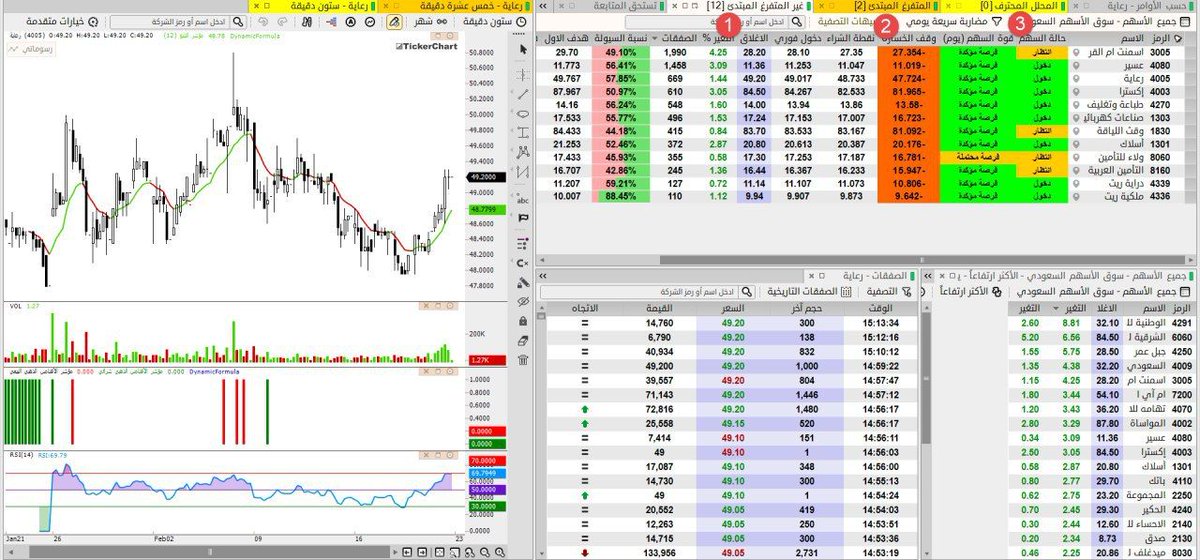This screenshot has height=560, width=1200.
Task: Toggle the hide drawings eye icon
Action: (523, 301)
